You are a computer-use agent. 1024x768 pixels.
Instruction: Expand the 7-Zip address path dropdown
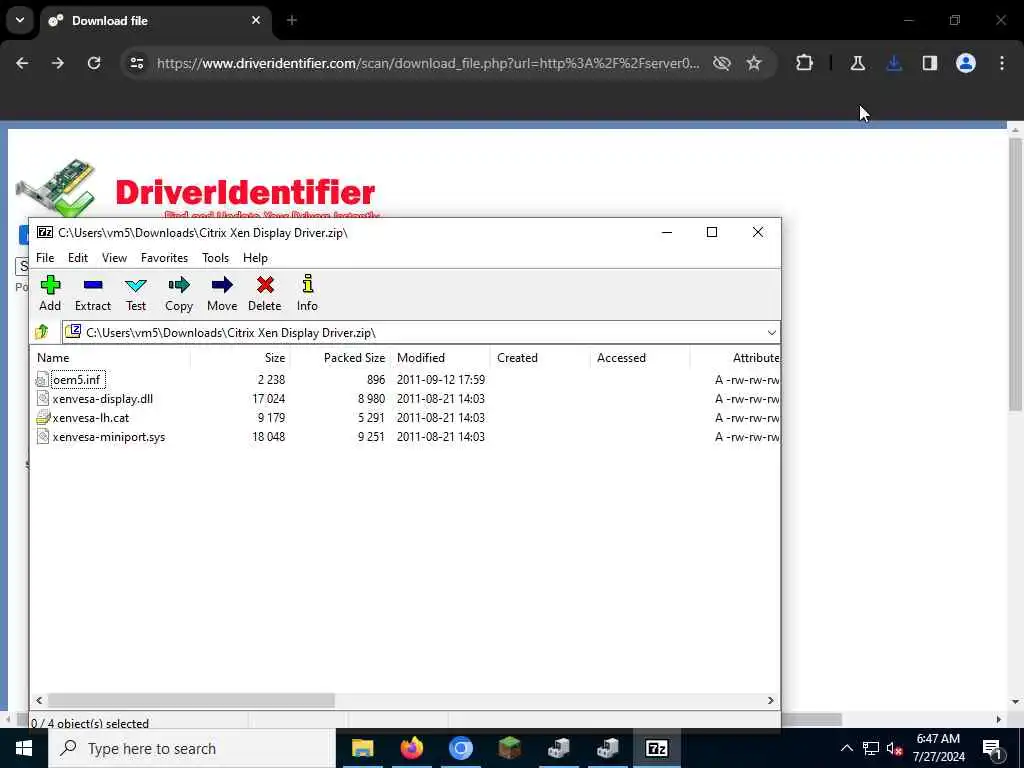[x=771, y=332]
